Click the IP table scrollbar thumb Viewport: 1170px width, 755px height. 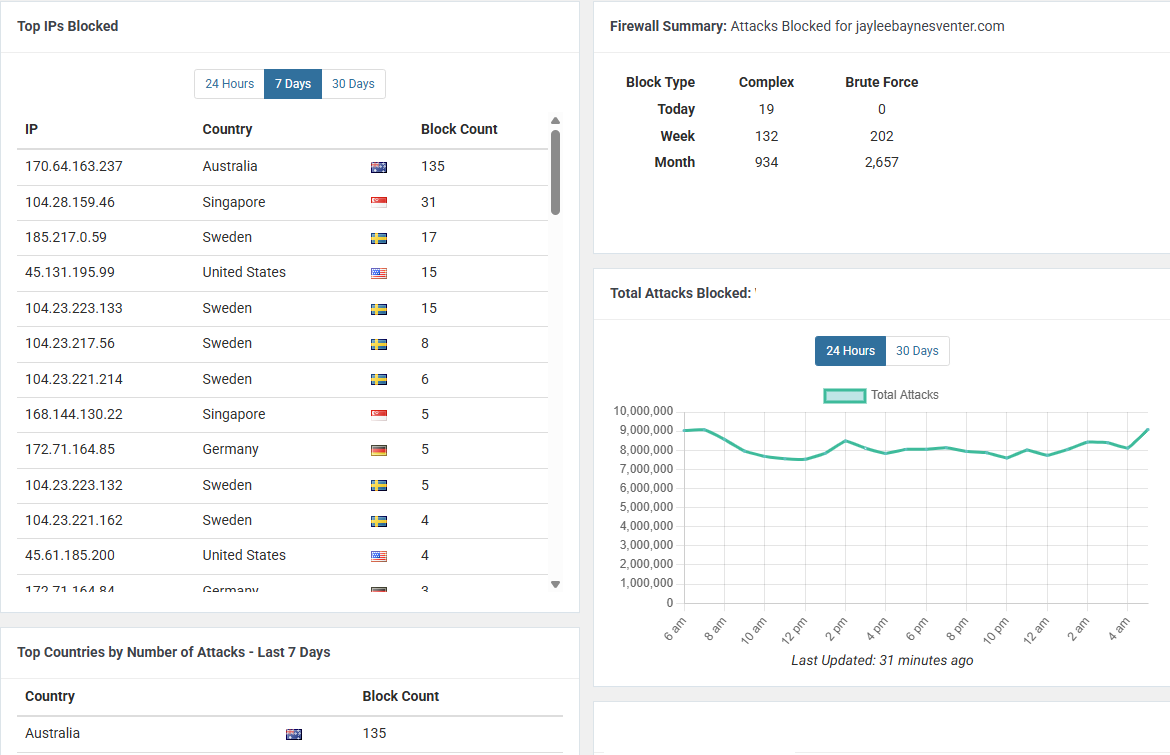555,172
